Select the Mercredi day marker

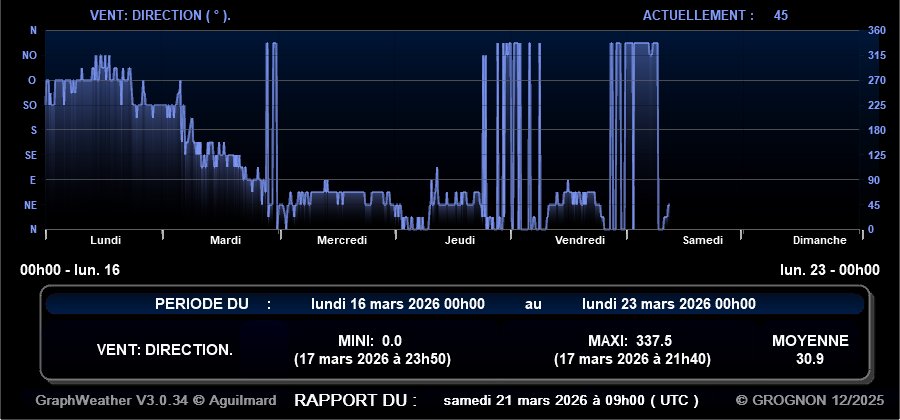tap(342, 240)
